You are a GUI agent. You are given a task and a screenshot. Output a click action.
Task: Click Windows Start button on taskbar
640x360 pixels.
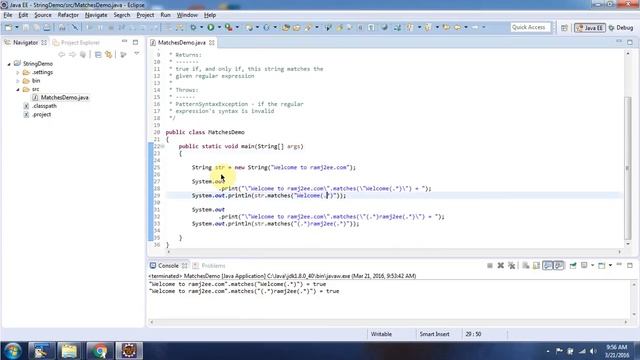[x=12, y=351]
